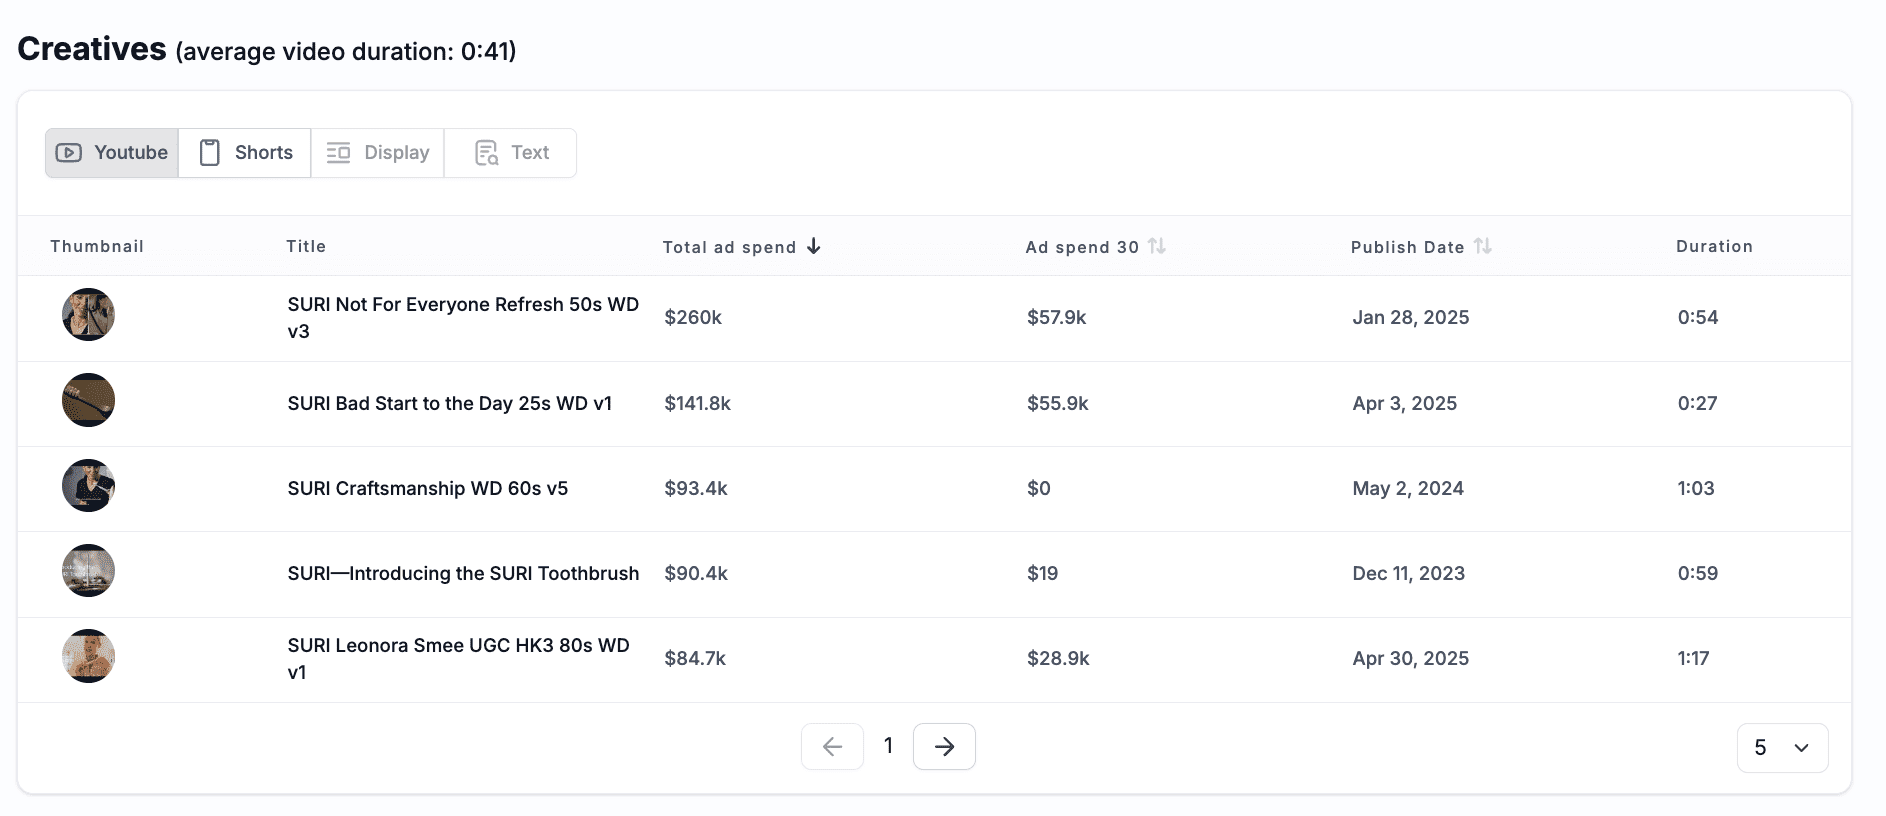Go to next page arrow
Screen dimensions: 1886x816
(x=944, y=747)
